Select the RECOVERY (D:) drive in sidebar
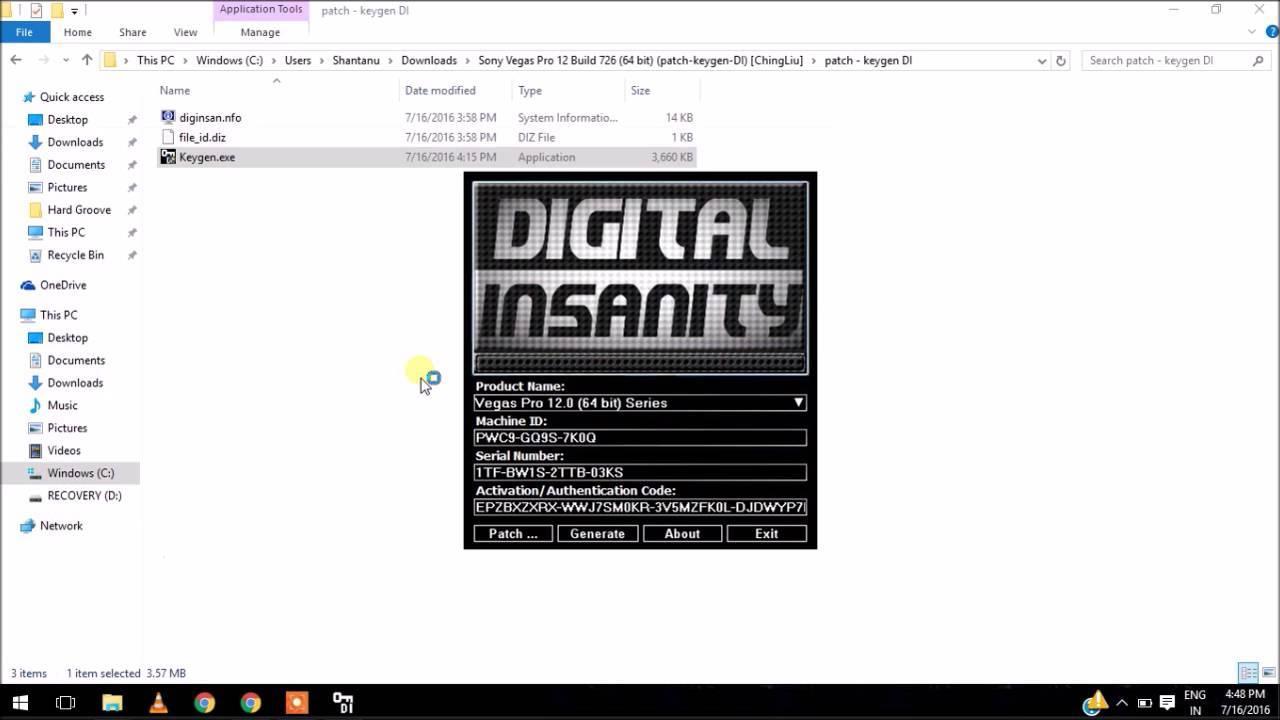The height and width of the screenshot is (720, 1280). point(84,495)
